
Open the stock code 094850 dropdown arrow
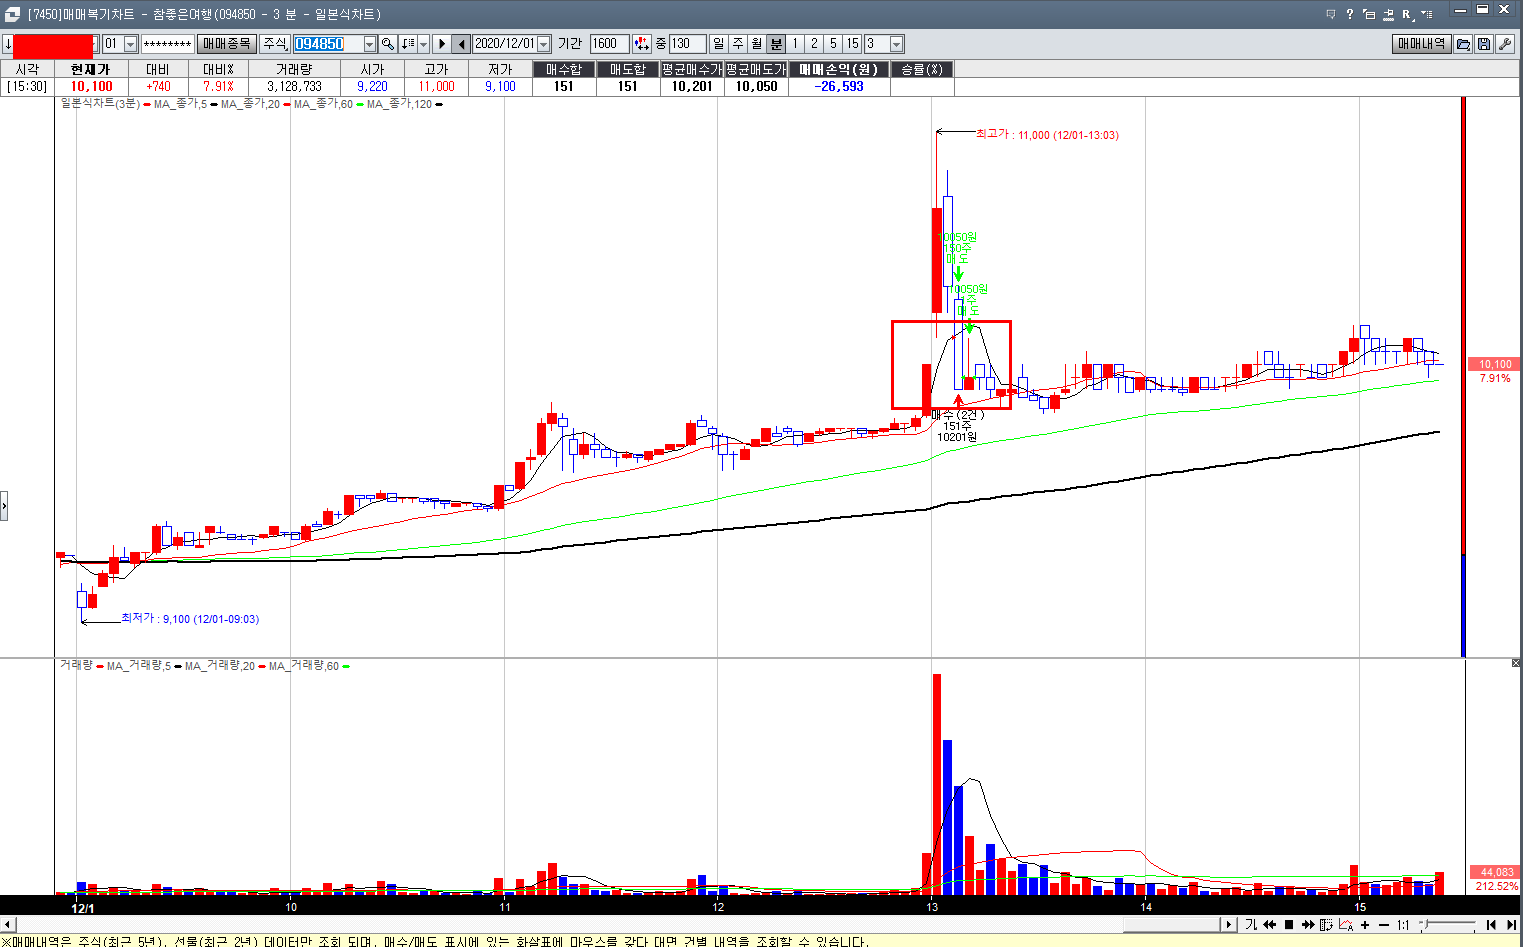(x=370, y=44)
